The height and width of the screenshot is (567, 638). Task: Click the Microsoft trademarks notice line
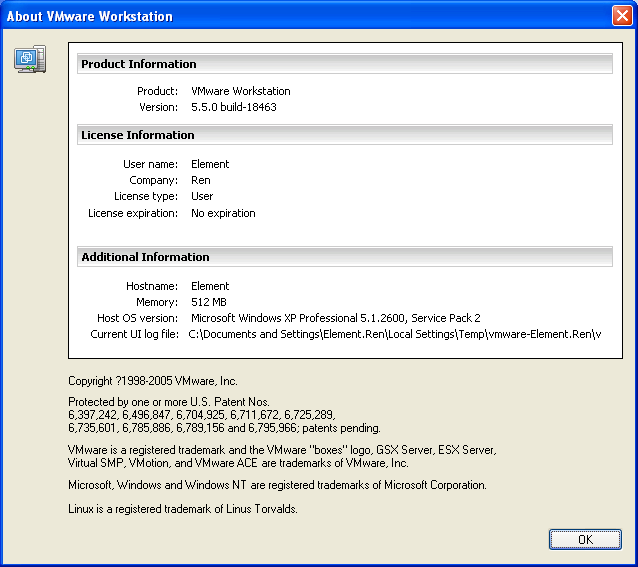pos(277,485)
